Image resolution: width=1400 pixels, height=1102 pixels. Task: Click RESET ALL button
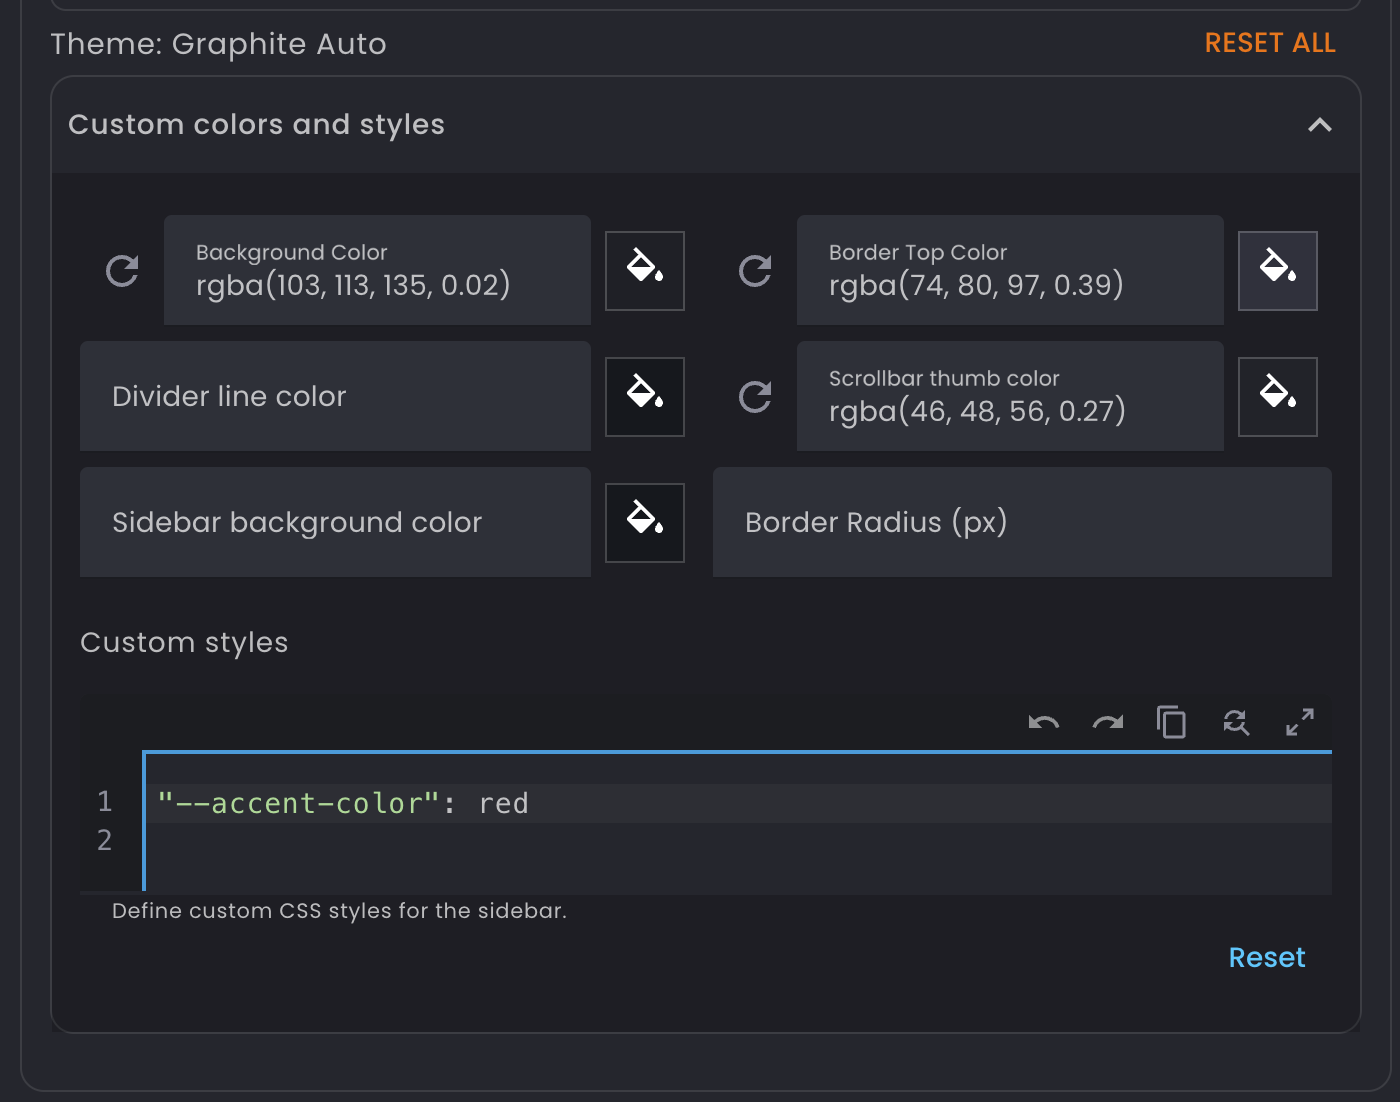pos(1269,43)
